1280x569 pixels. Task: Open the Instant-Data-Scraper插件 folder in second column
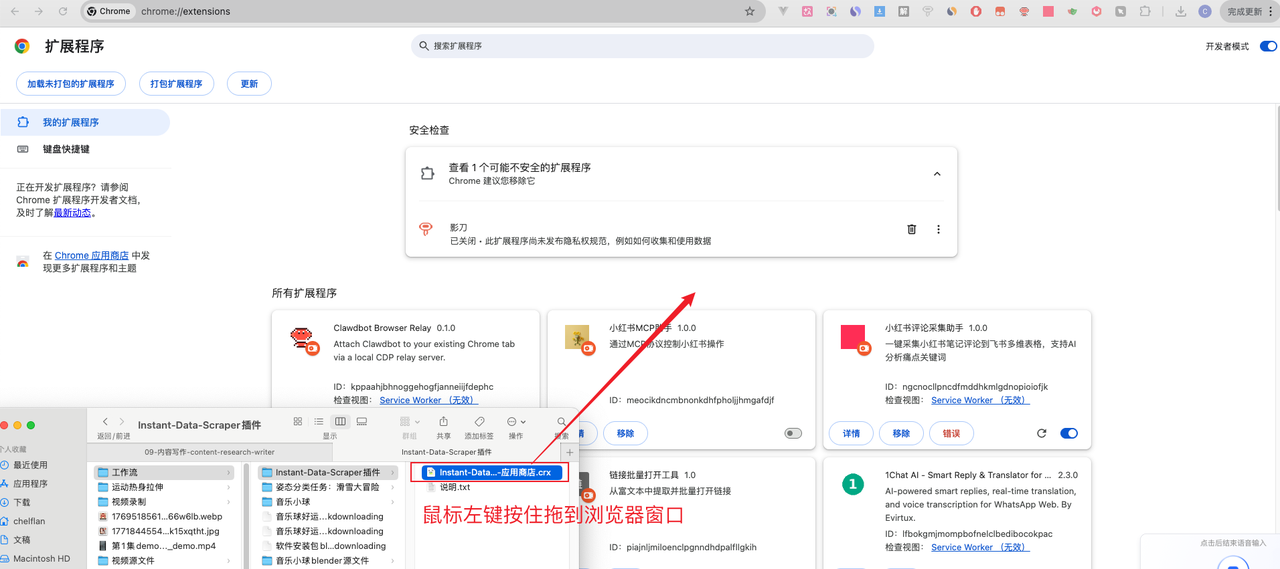tap(327, 472)
